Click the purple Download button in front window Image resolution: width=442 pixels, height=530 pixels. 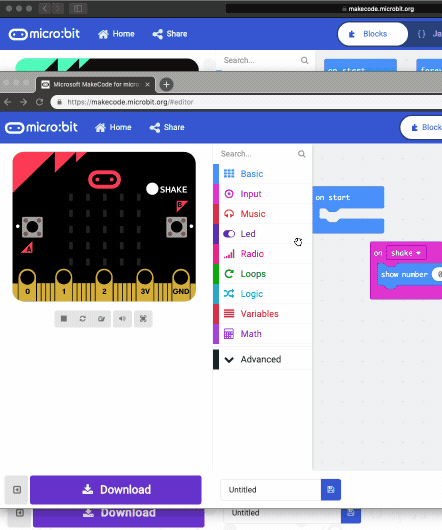pos(116,490)
